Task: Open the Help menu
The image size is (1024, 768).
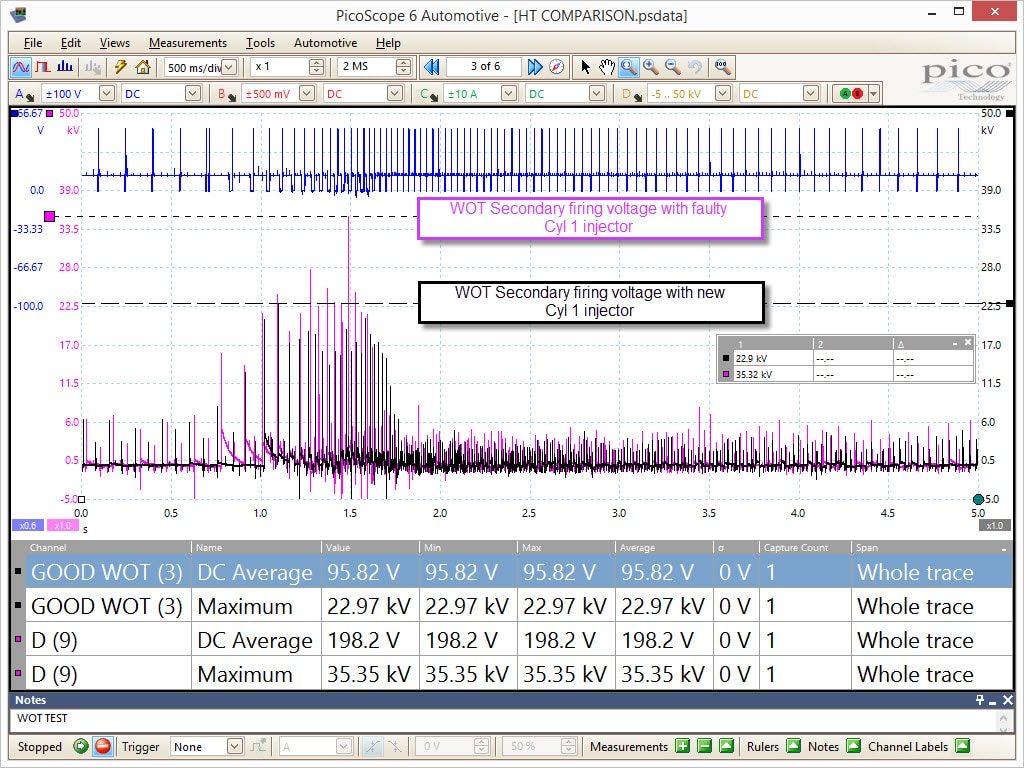Action: 388,42
